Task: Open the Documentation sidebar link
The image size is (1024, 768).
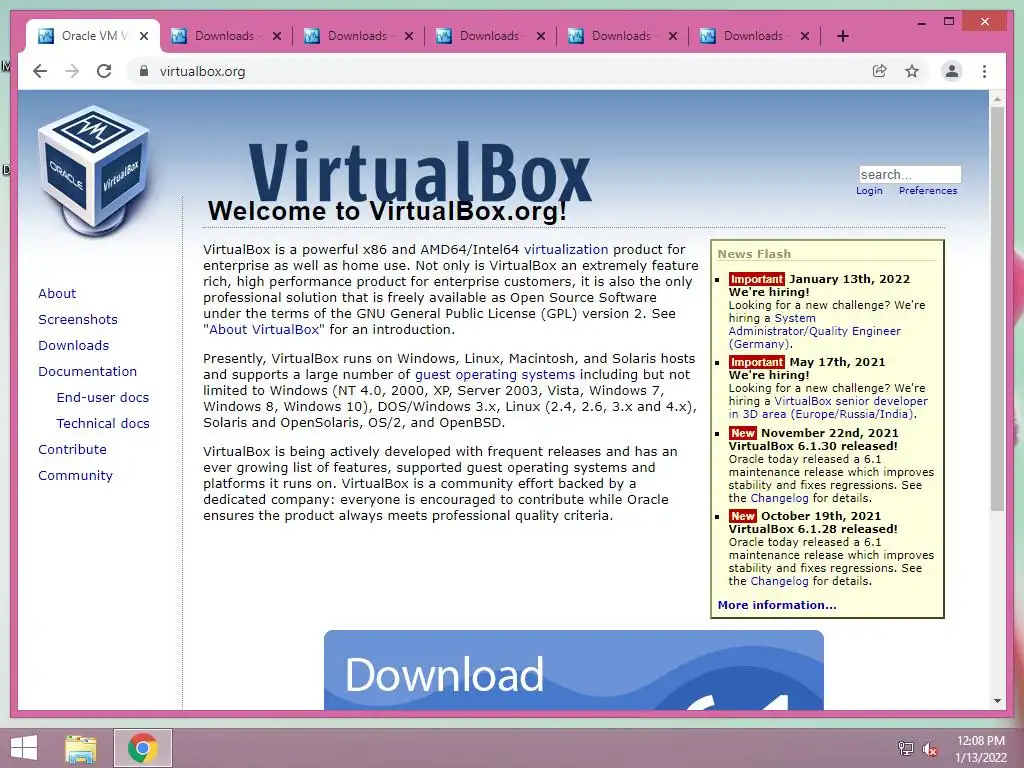Action: coord(88,372)
